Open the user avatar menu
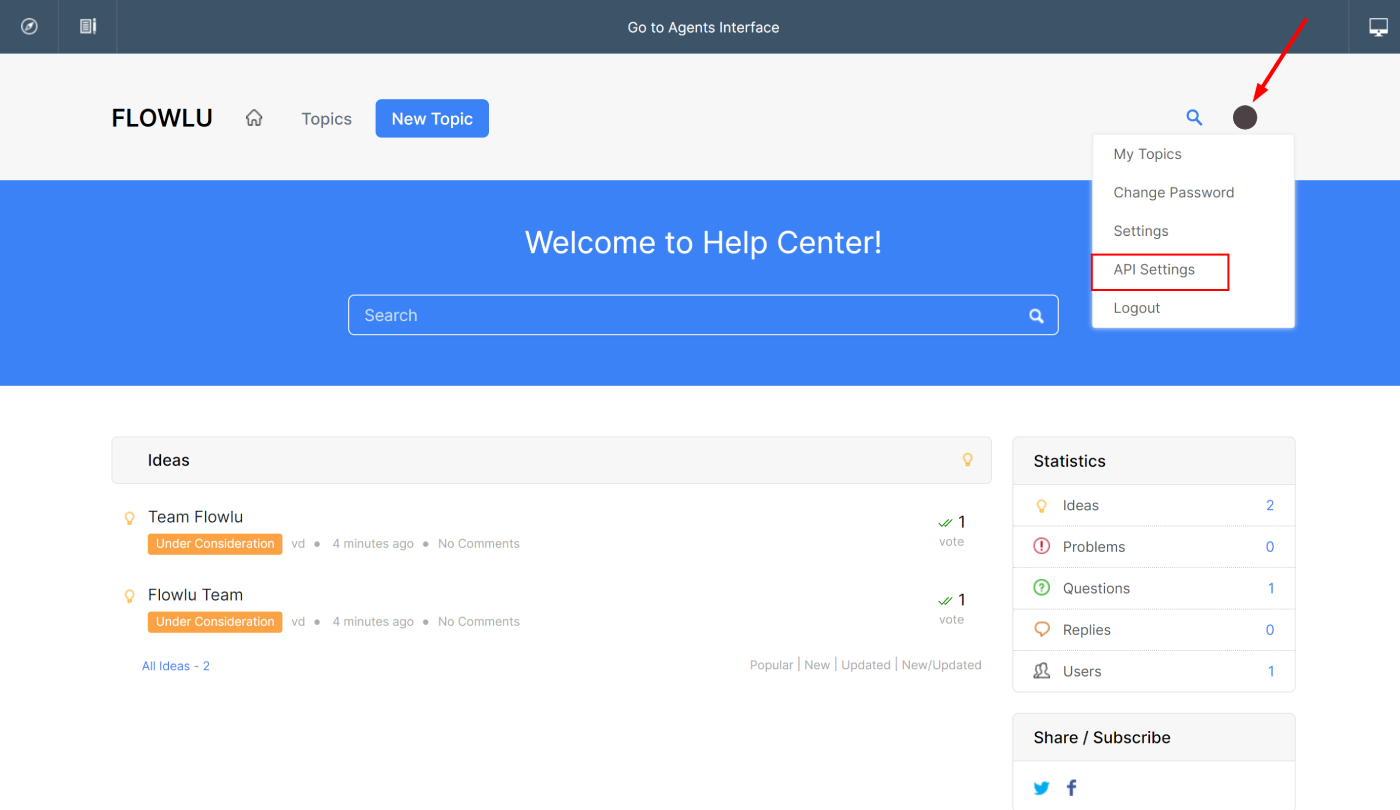Image resolution: width=1400 pixels, height=810 pixels. point(1245,117)
